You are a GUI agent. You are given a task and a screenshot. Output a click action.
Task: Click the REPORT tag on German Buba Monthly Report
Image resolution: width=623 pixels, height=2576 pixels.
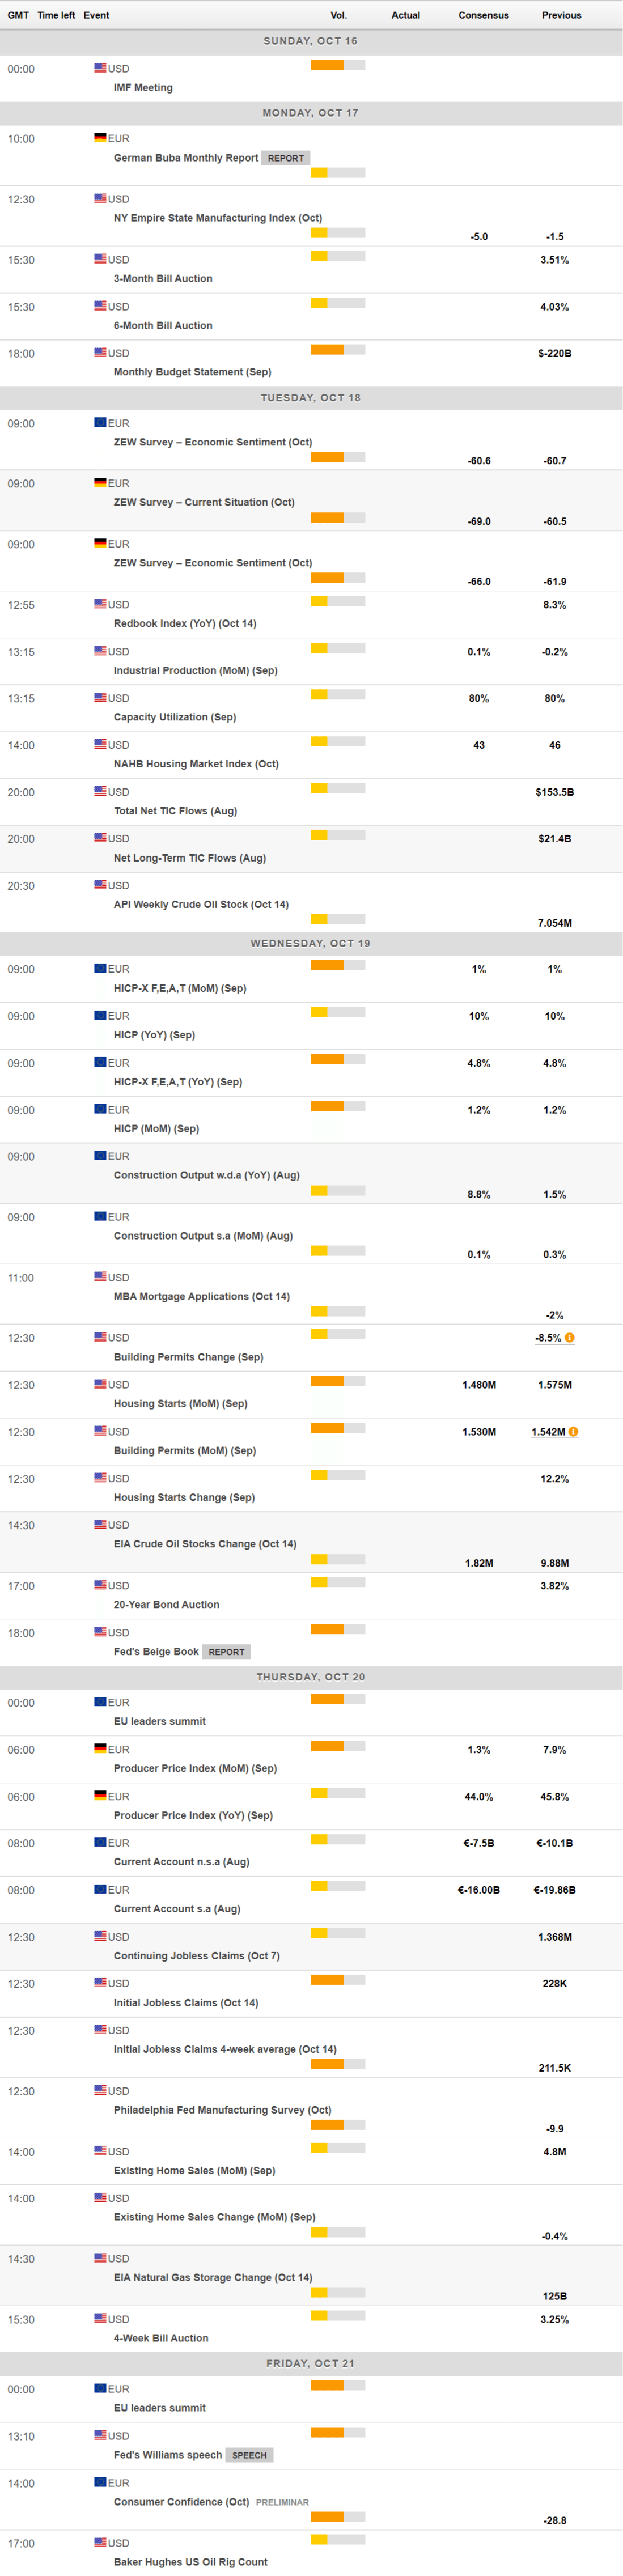pyautogui.click(x=285, y=158)
